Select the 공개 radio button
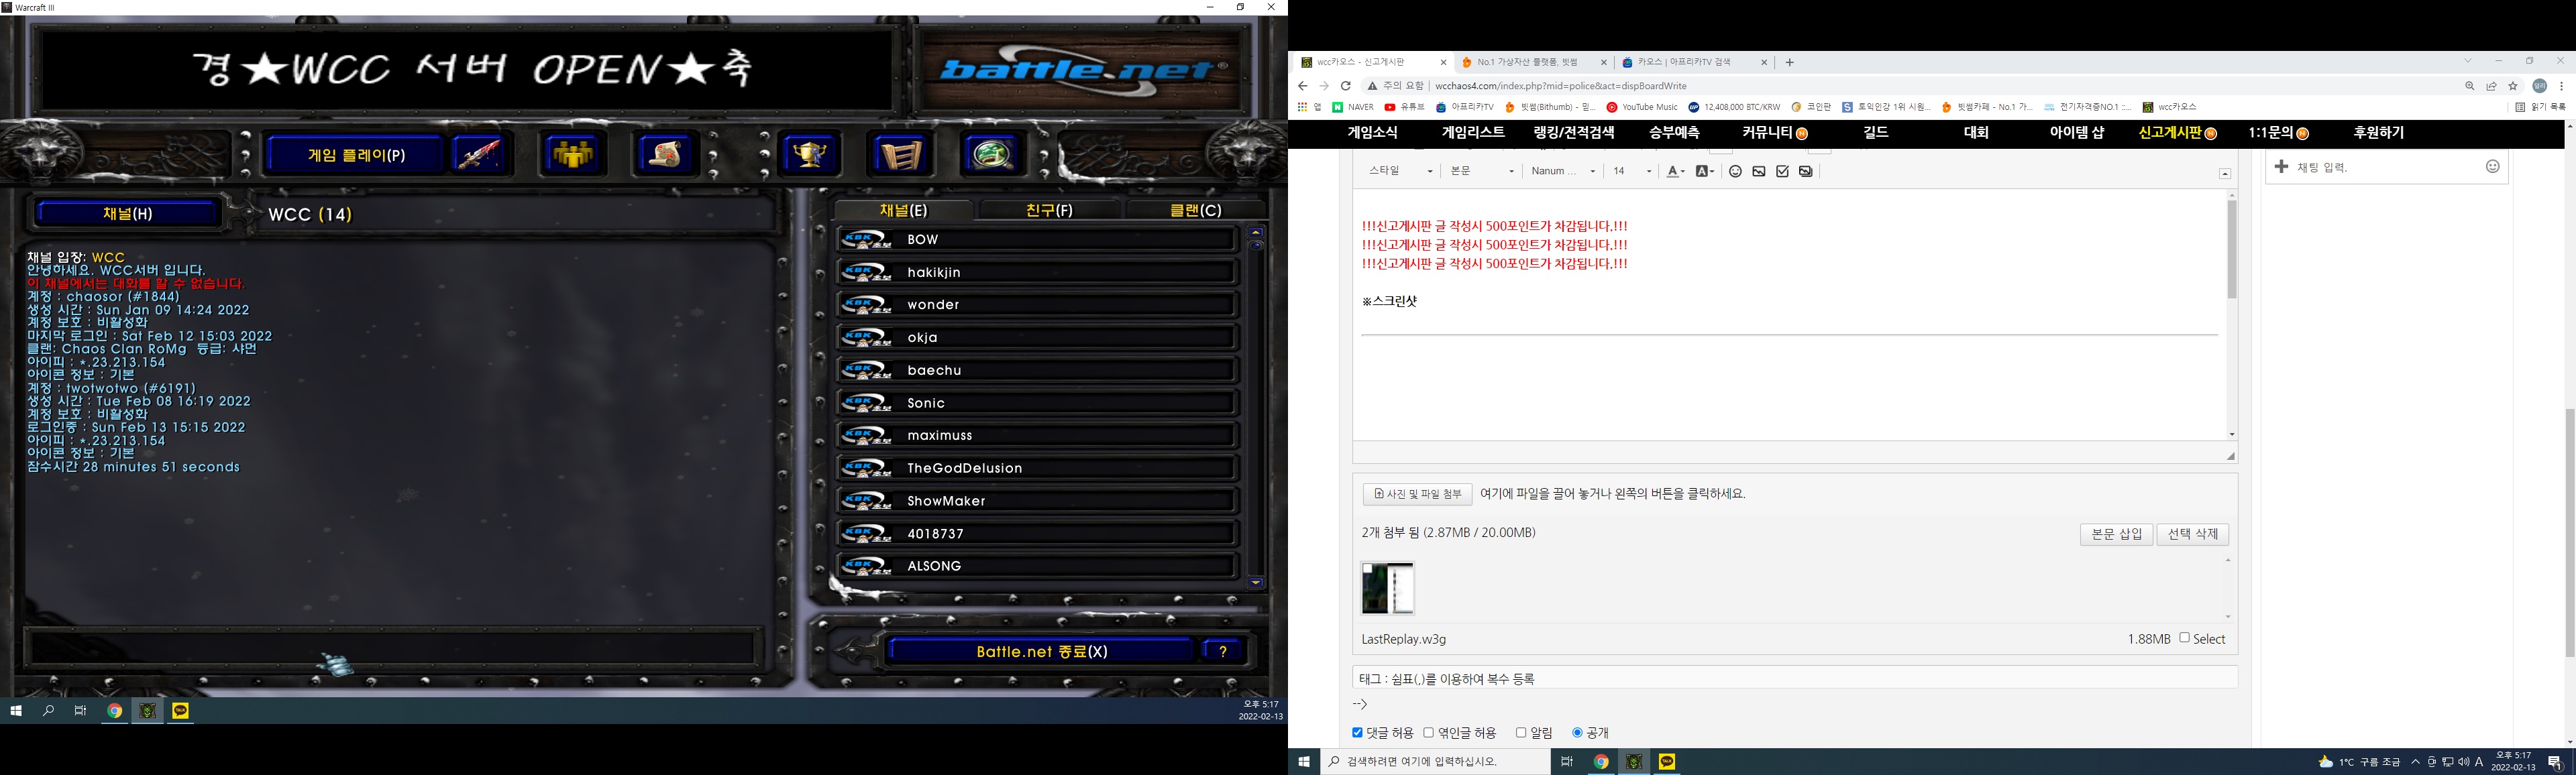The height and width of the screenshot is (775, 2576). point(1577,733)
